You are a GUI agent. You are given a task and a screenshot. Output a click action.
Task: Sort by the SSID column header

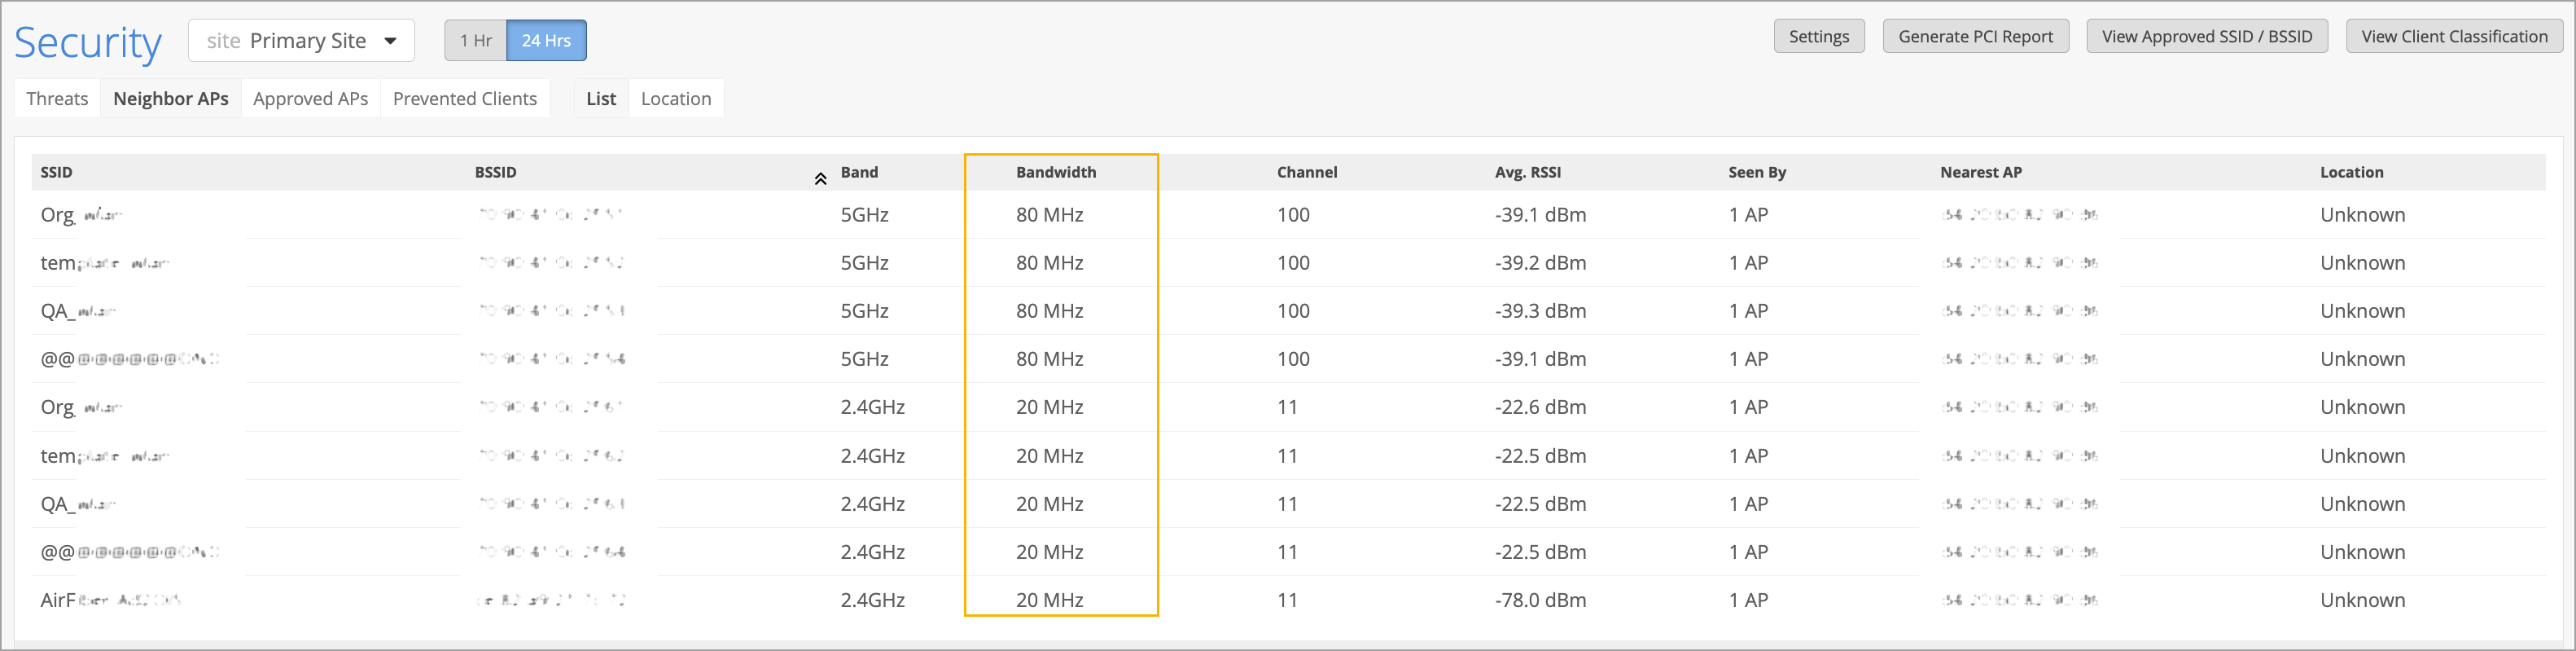(56, 172)
